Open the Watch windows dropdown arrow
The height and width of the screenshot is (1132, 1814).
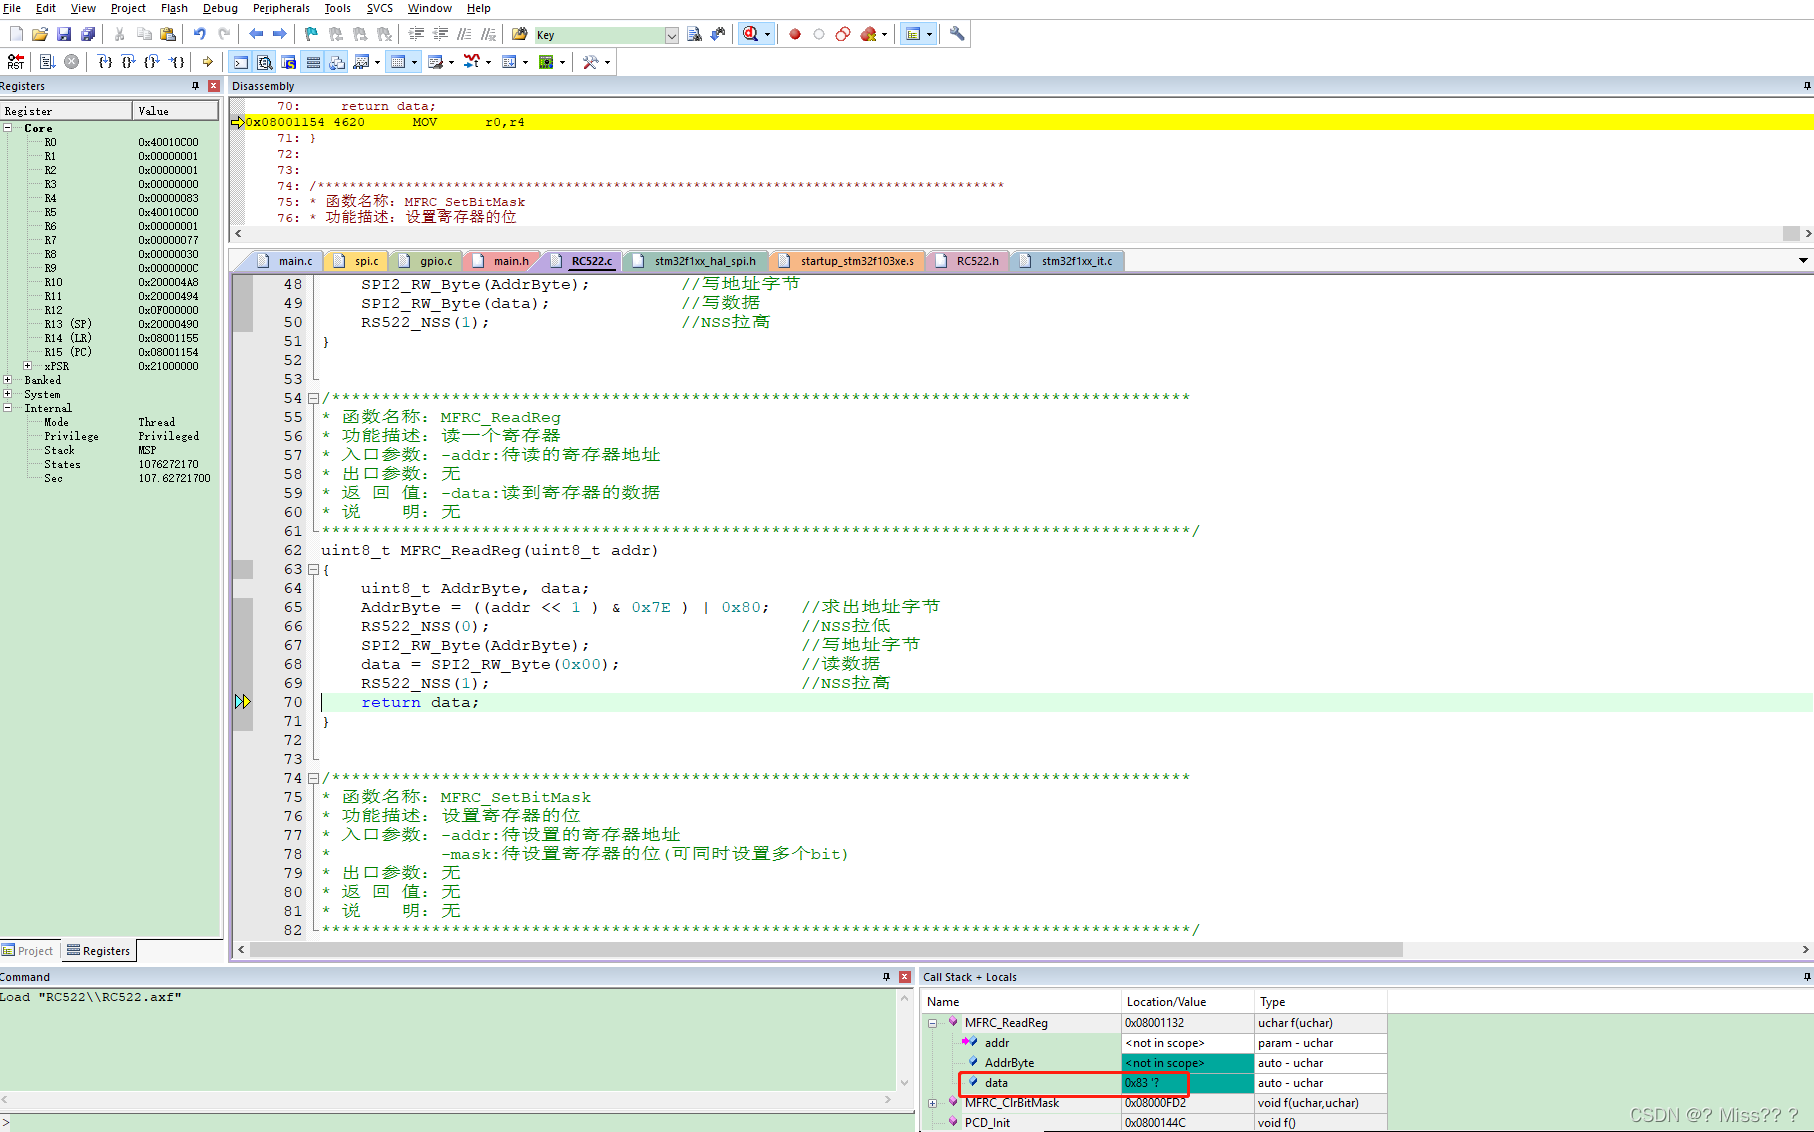click(x=377, y=62)
